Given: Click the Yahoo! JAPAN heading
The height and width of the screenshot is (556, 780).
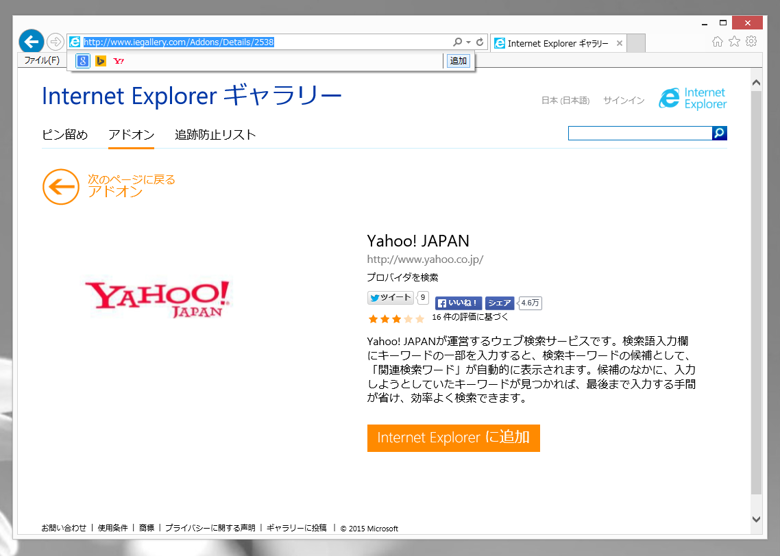Looking at the screenshot, I should 418,241.
